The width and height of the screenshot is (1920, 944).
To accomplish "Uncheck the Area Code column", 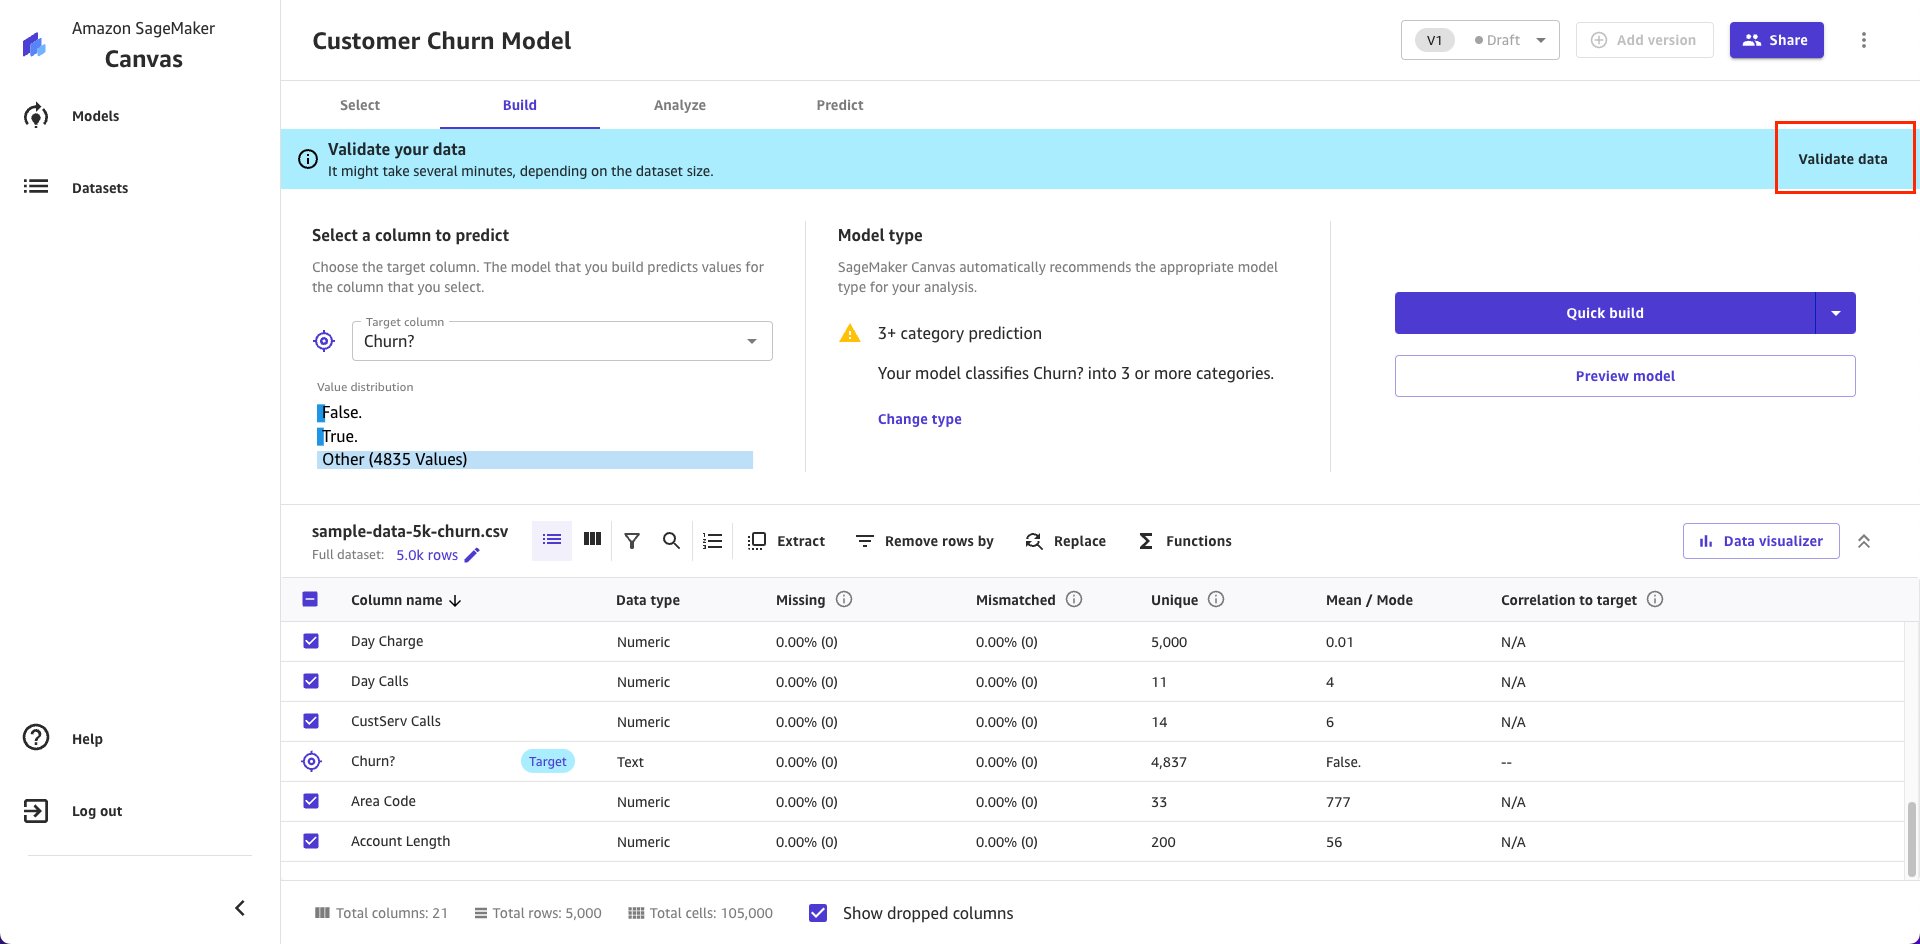I will [311, 801].
